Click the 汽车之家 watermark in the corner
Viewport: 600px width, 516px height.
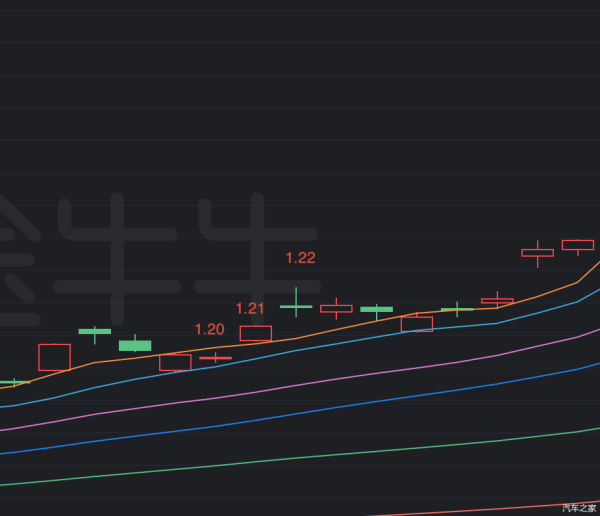(578, 508)
